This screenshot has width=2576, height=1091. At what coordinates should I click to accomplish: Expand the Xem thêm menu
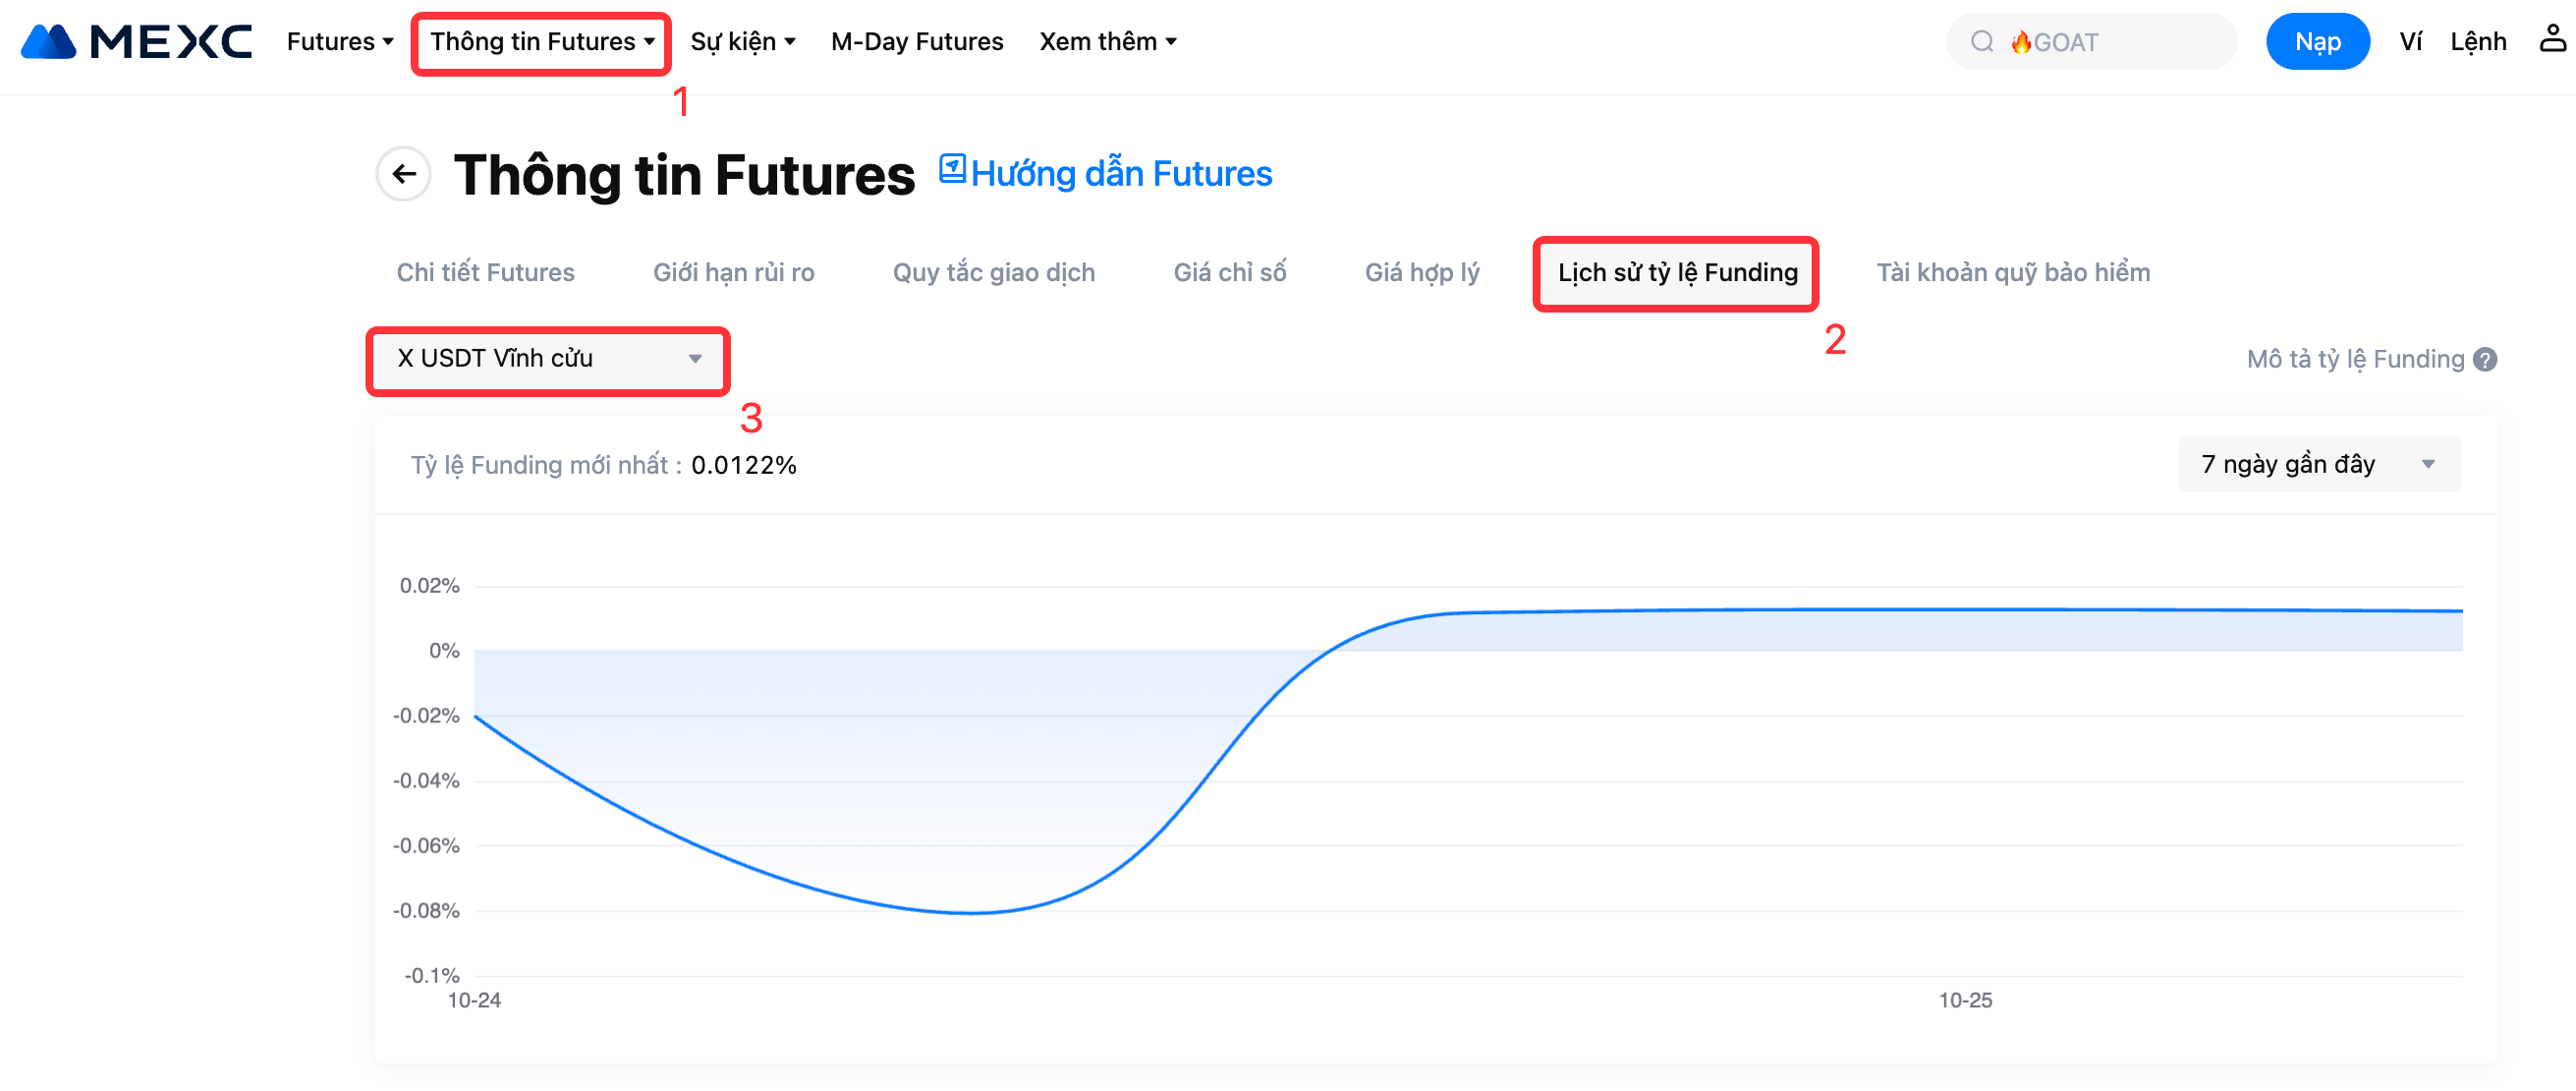1107,42
